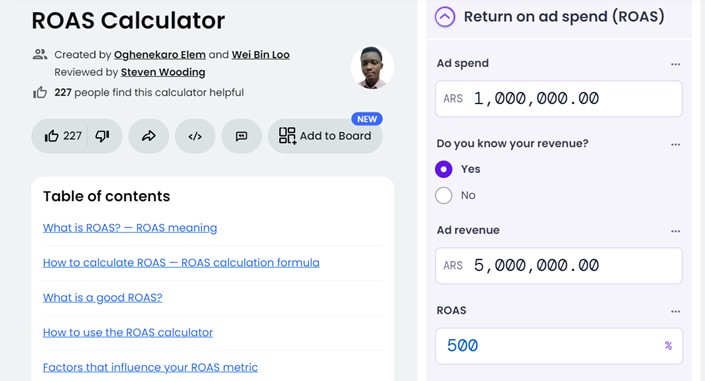The width and height of the screenshot is (705, 381).
Task: Change the ARS currency unit for Ad revenue
Action: point(453,265)
